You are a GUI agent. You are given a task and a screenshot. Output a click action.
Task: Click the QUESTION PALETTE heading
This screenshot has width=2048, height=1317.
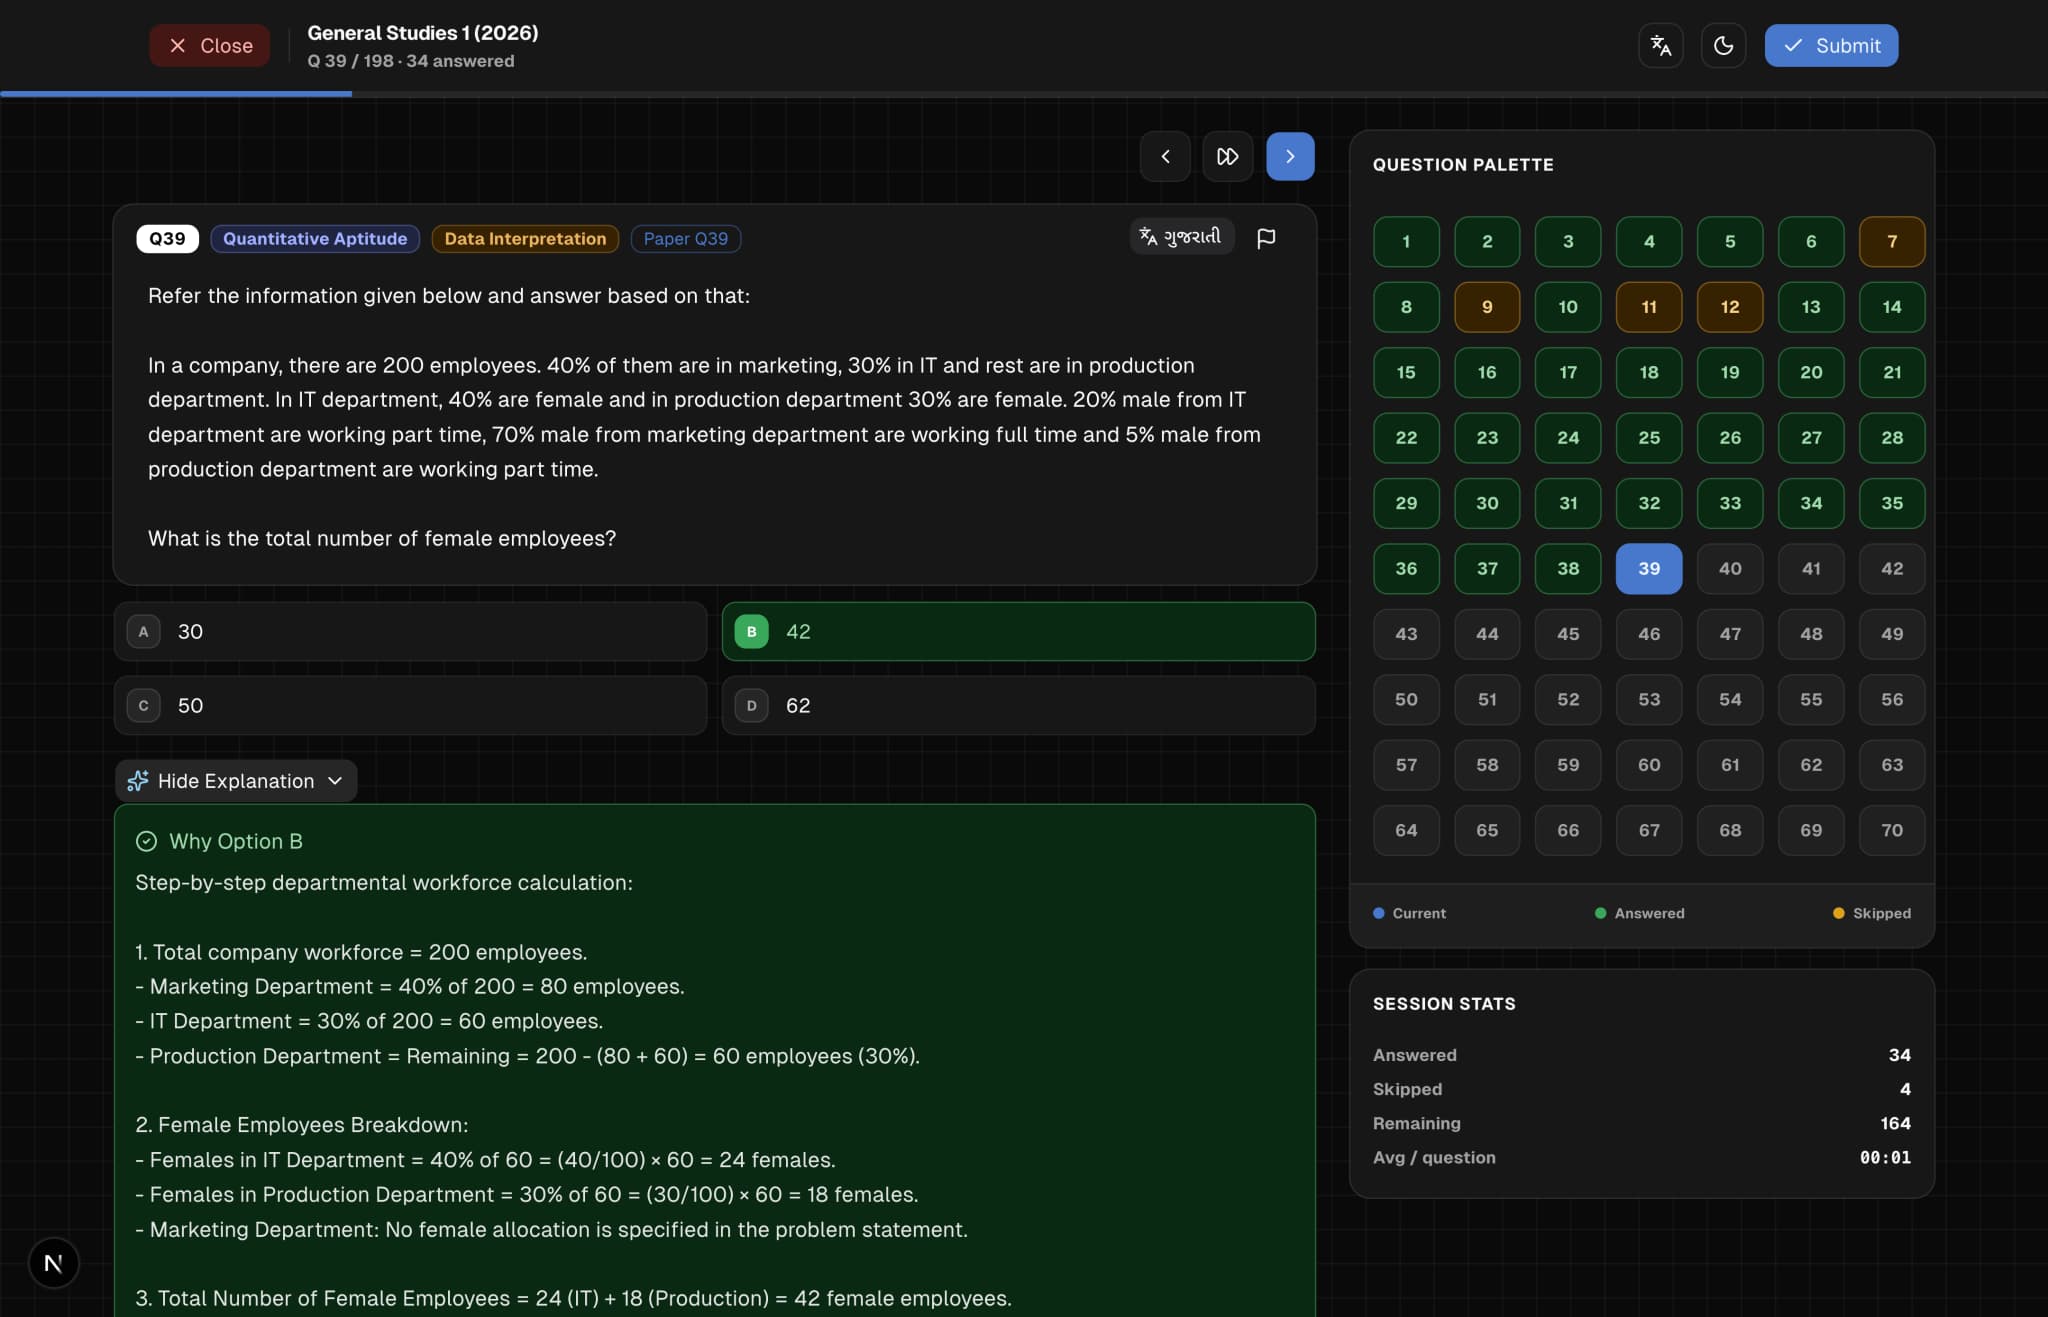[x=1463, y=165]
